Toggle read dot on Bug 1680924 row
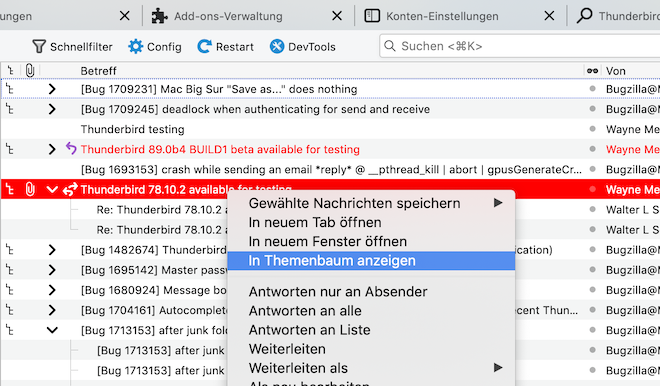This screenshot has height=386, width=660. (593, 290)
